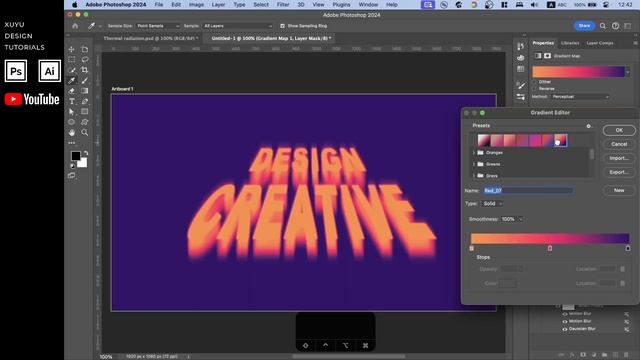This screenshot has width=640, height=360.
Task: Select the Eraser tool
Action: point(72,91)
